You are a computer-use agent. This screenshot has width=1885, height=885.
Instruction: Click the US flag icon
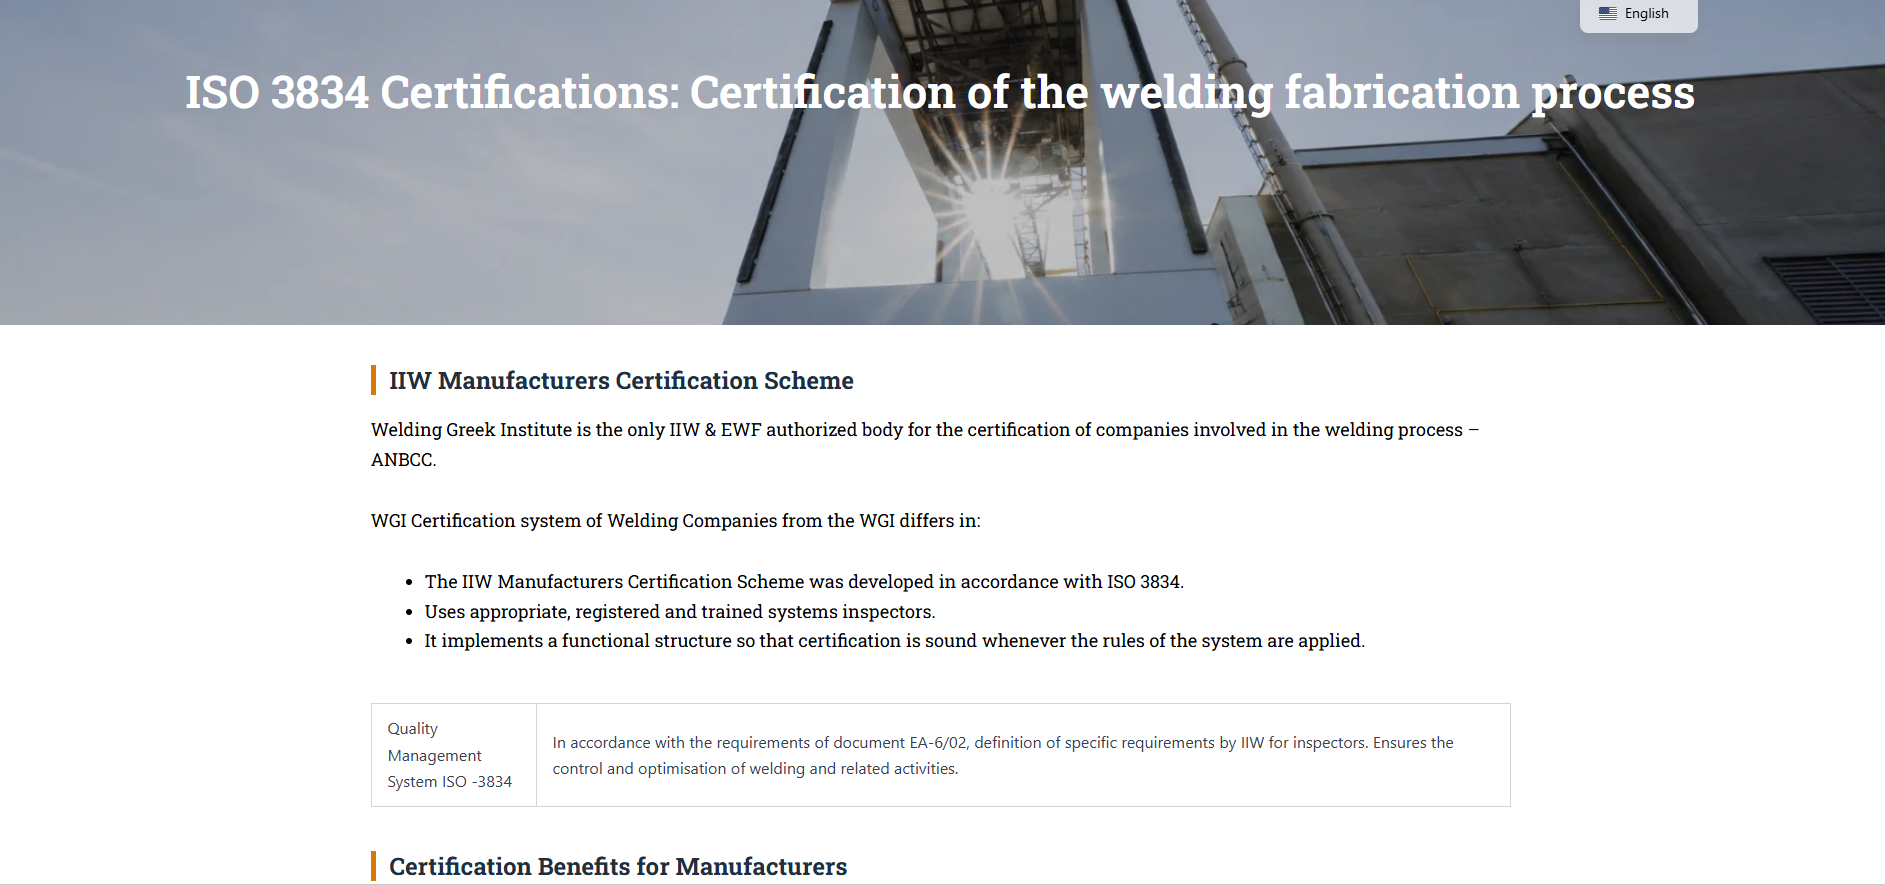(1608, 14)
